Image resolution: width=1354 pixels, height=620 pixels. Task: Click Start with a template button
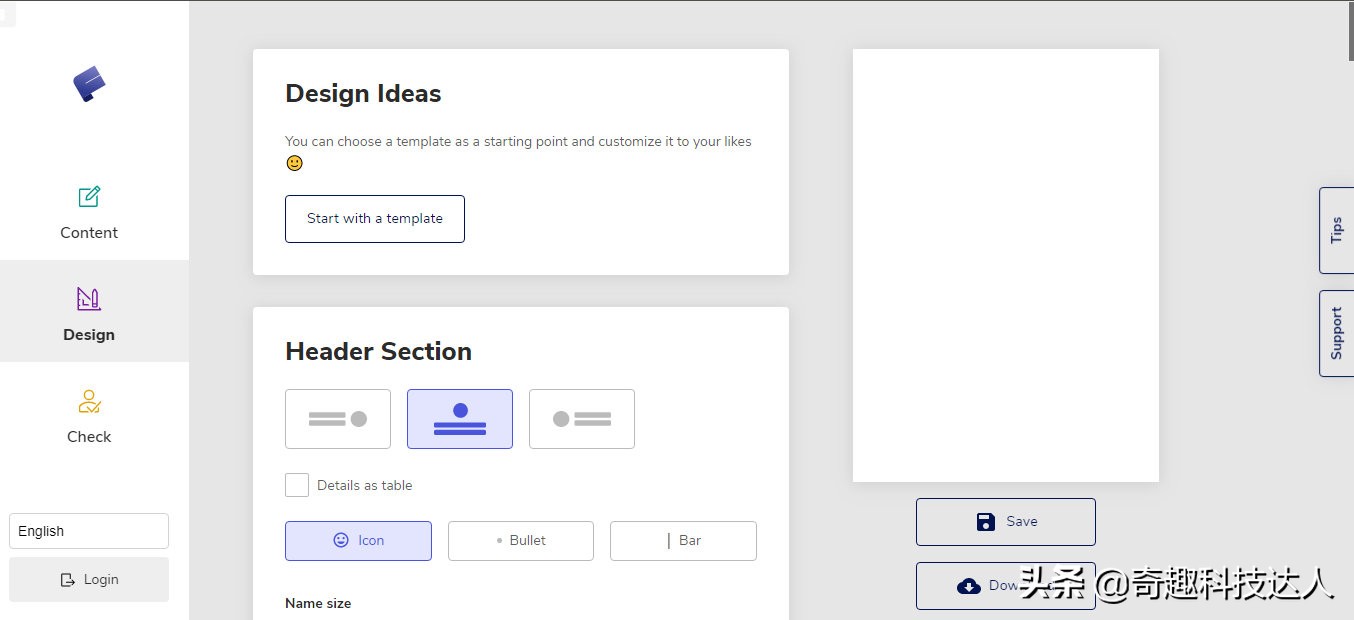[375, 219]
